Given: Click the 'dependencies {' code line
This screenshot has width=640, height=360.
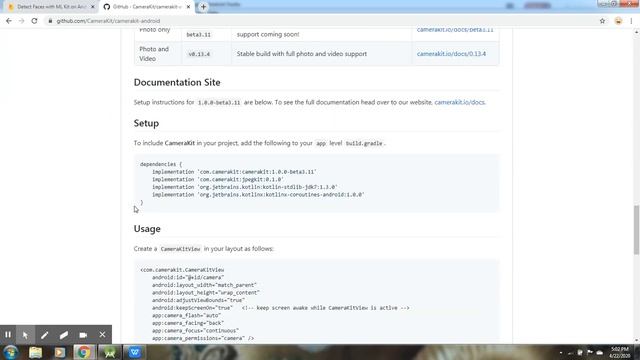Looking at the screenshot, I should point(161,164).
